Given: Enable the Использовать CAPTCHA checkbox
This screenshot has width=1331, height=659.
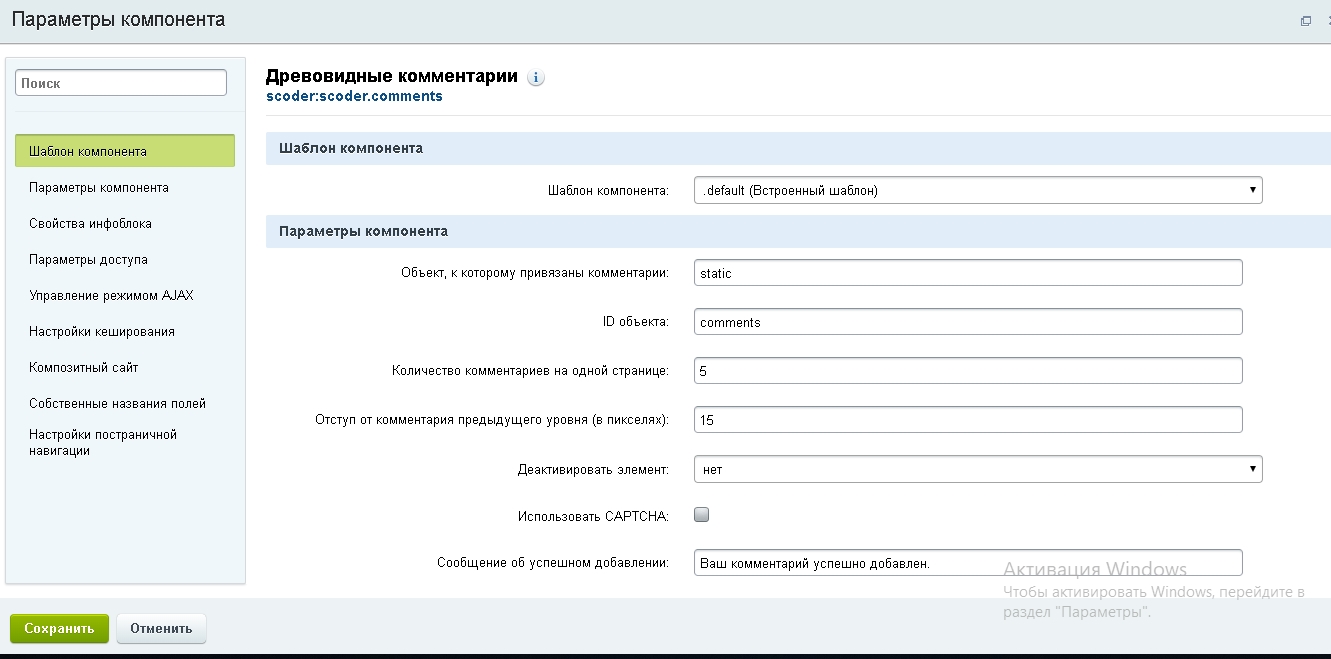Looking at the screenshot, I should pos(701,515).
